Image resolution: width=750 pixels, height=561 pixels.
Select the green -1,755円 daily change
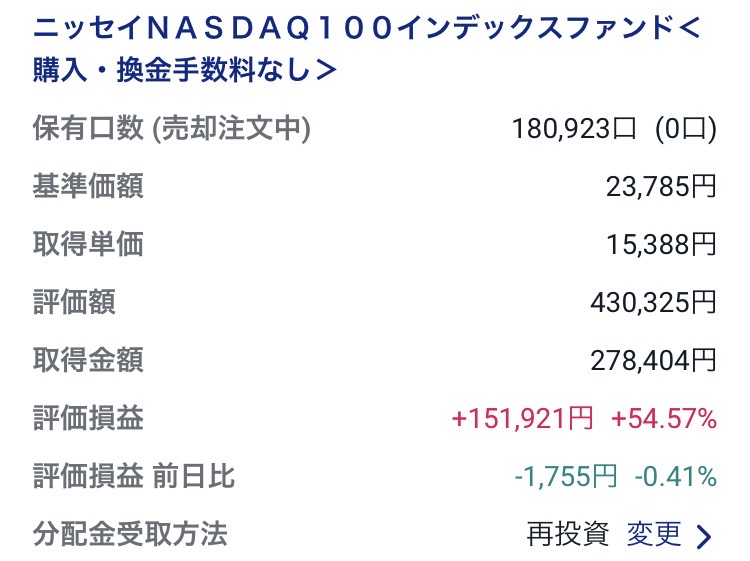click(565, 477)
